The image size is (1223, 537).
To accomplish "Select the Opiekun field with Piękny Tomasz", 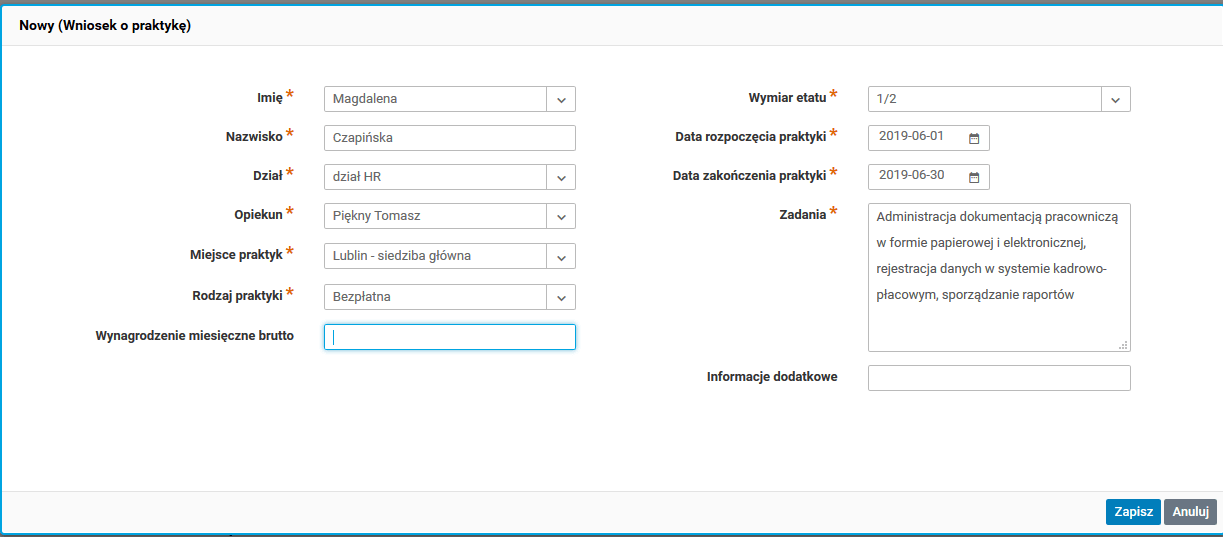I will point(435,216).
